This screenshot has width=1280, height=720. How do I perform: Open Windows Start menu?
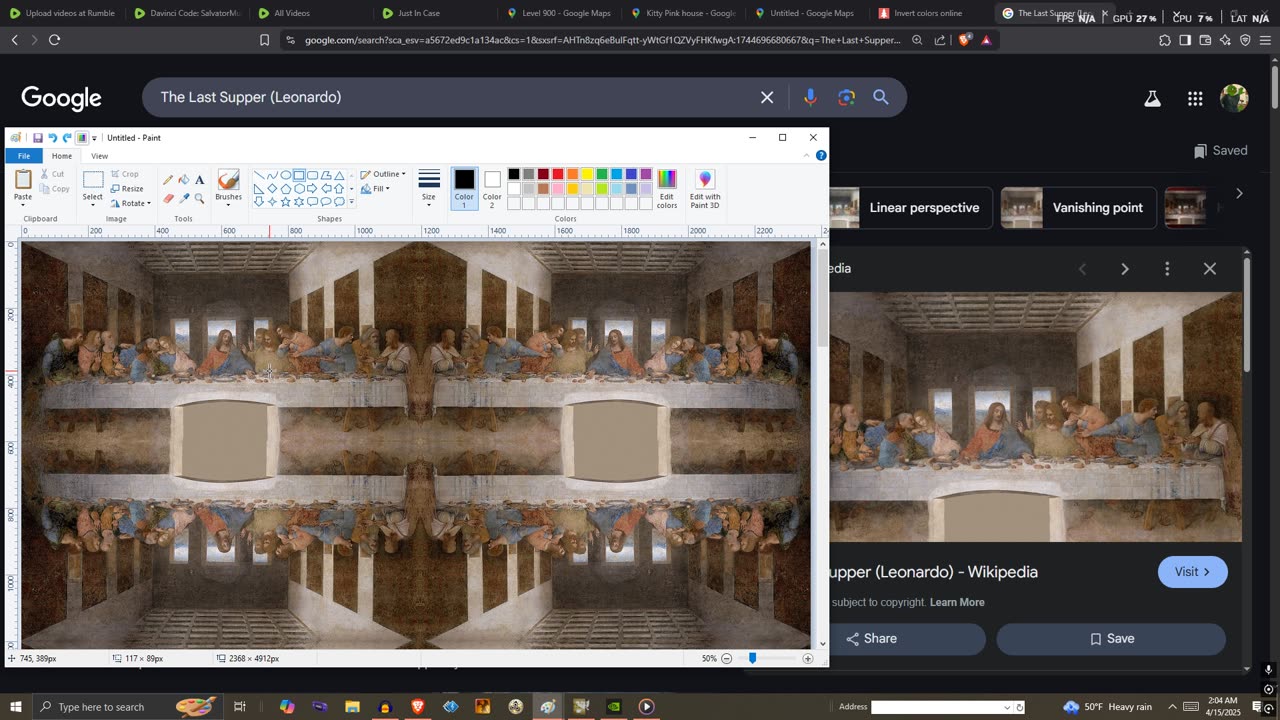click(x=15, y=707)
